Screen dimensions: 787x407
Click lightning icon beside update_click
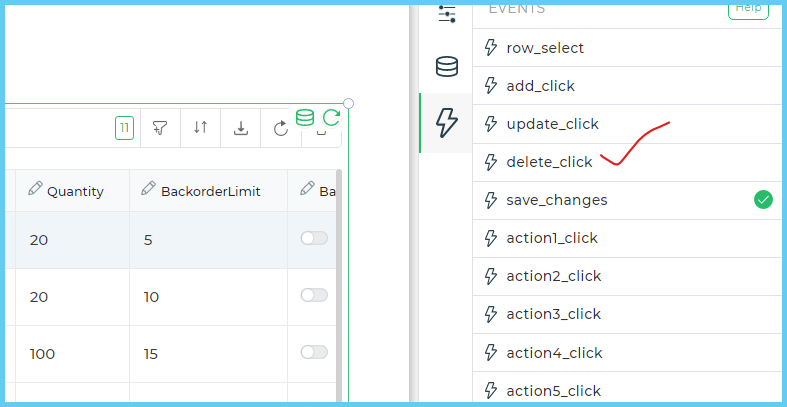[490, 124]
